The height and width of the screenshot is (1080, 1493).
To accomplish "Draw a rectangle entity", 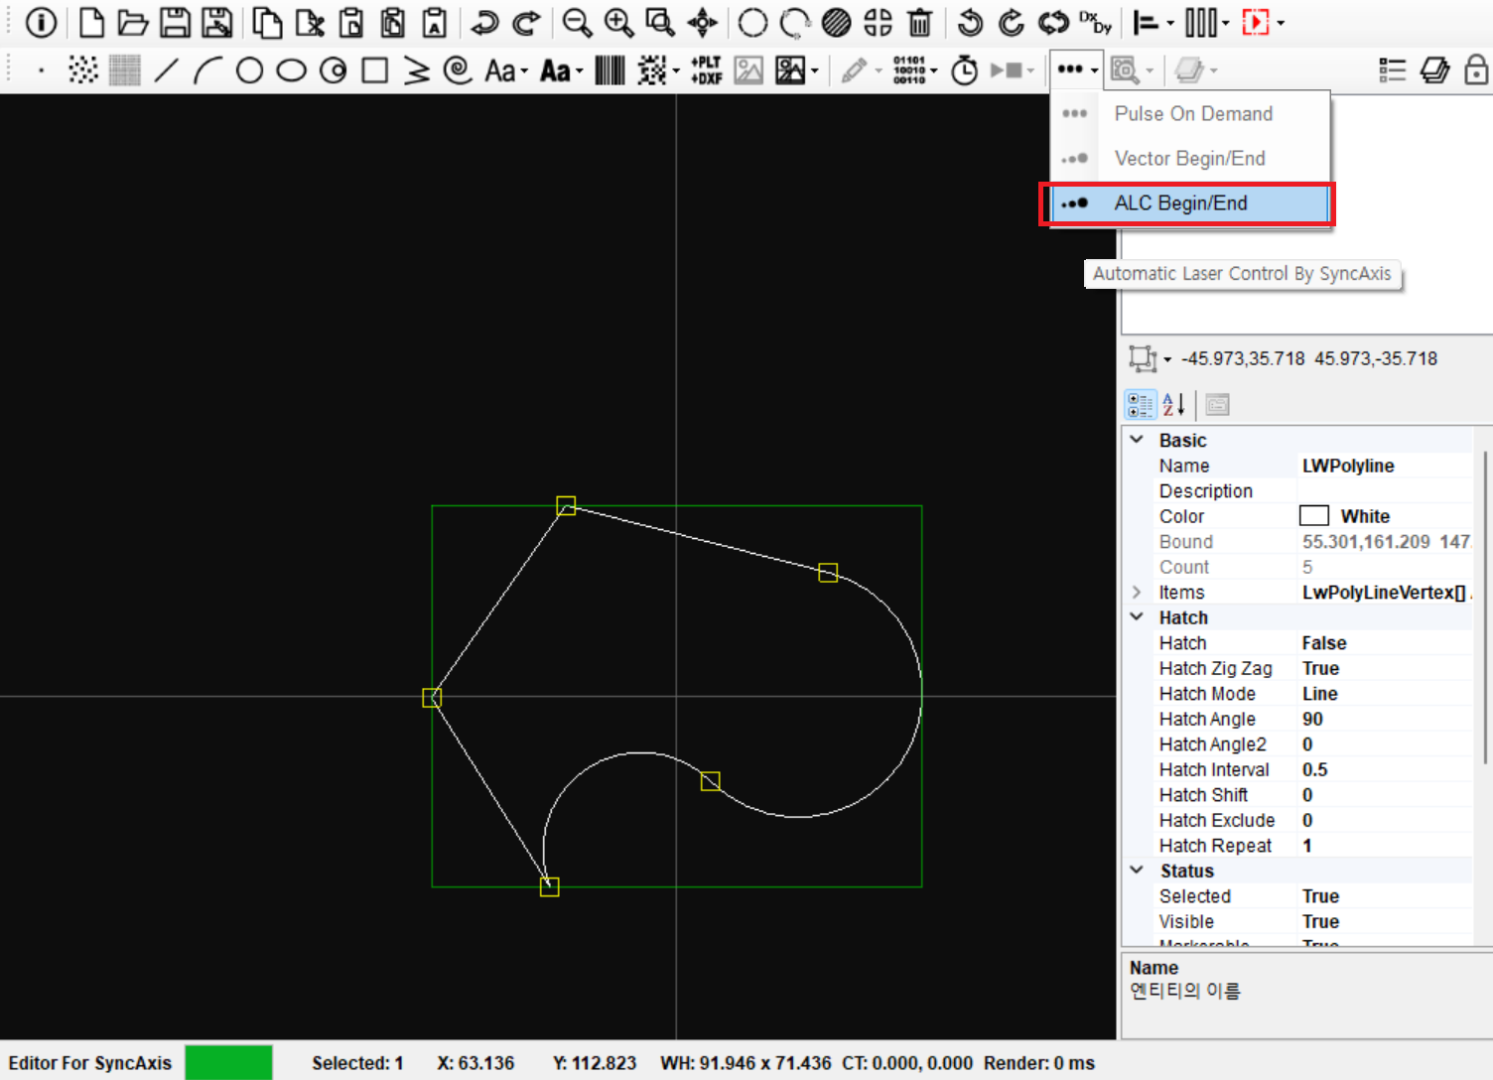I will pos(375,70).
